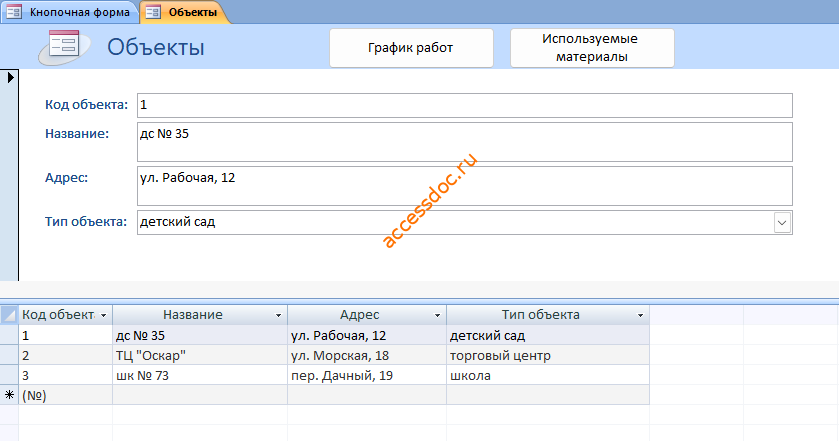Click the Кнопочная форма tab icon
Screen dimensions: 839x441
(13, 12)
